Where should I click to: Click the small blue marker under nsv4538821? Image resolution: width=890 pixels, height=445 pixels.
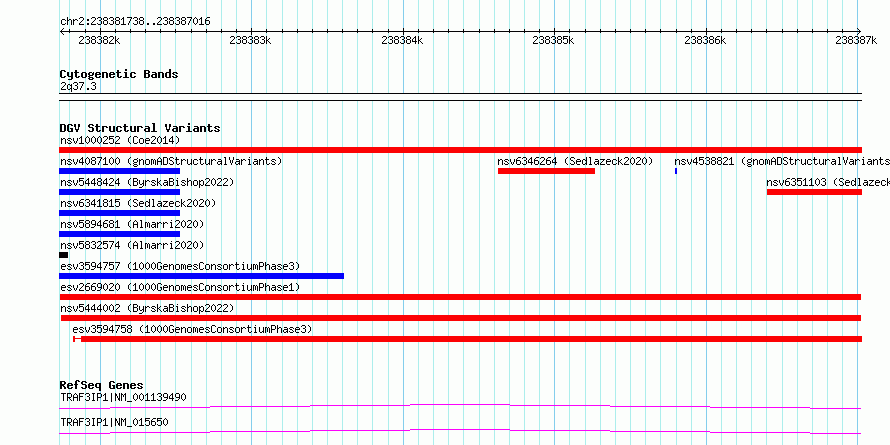click(676, 171)
